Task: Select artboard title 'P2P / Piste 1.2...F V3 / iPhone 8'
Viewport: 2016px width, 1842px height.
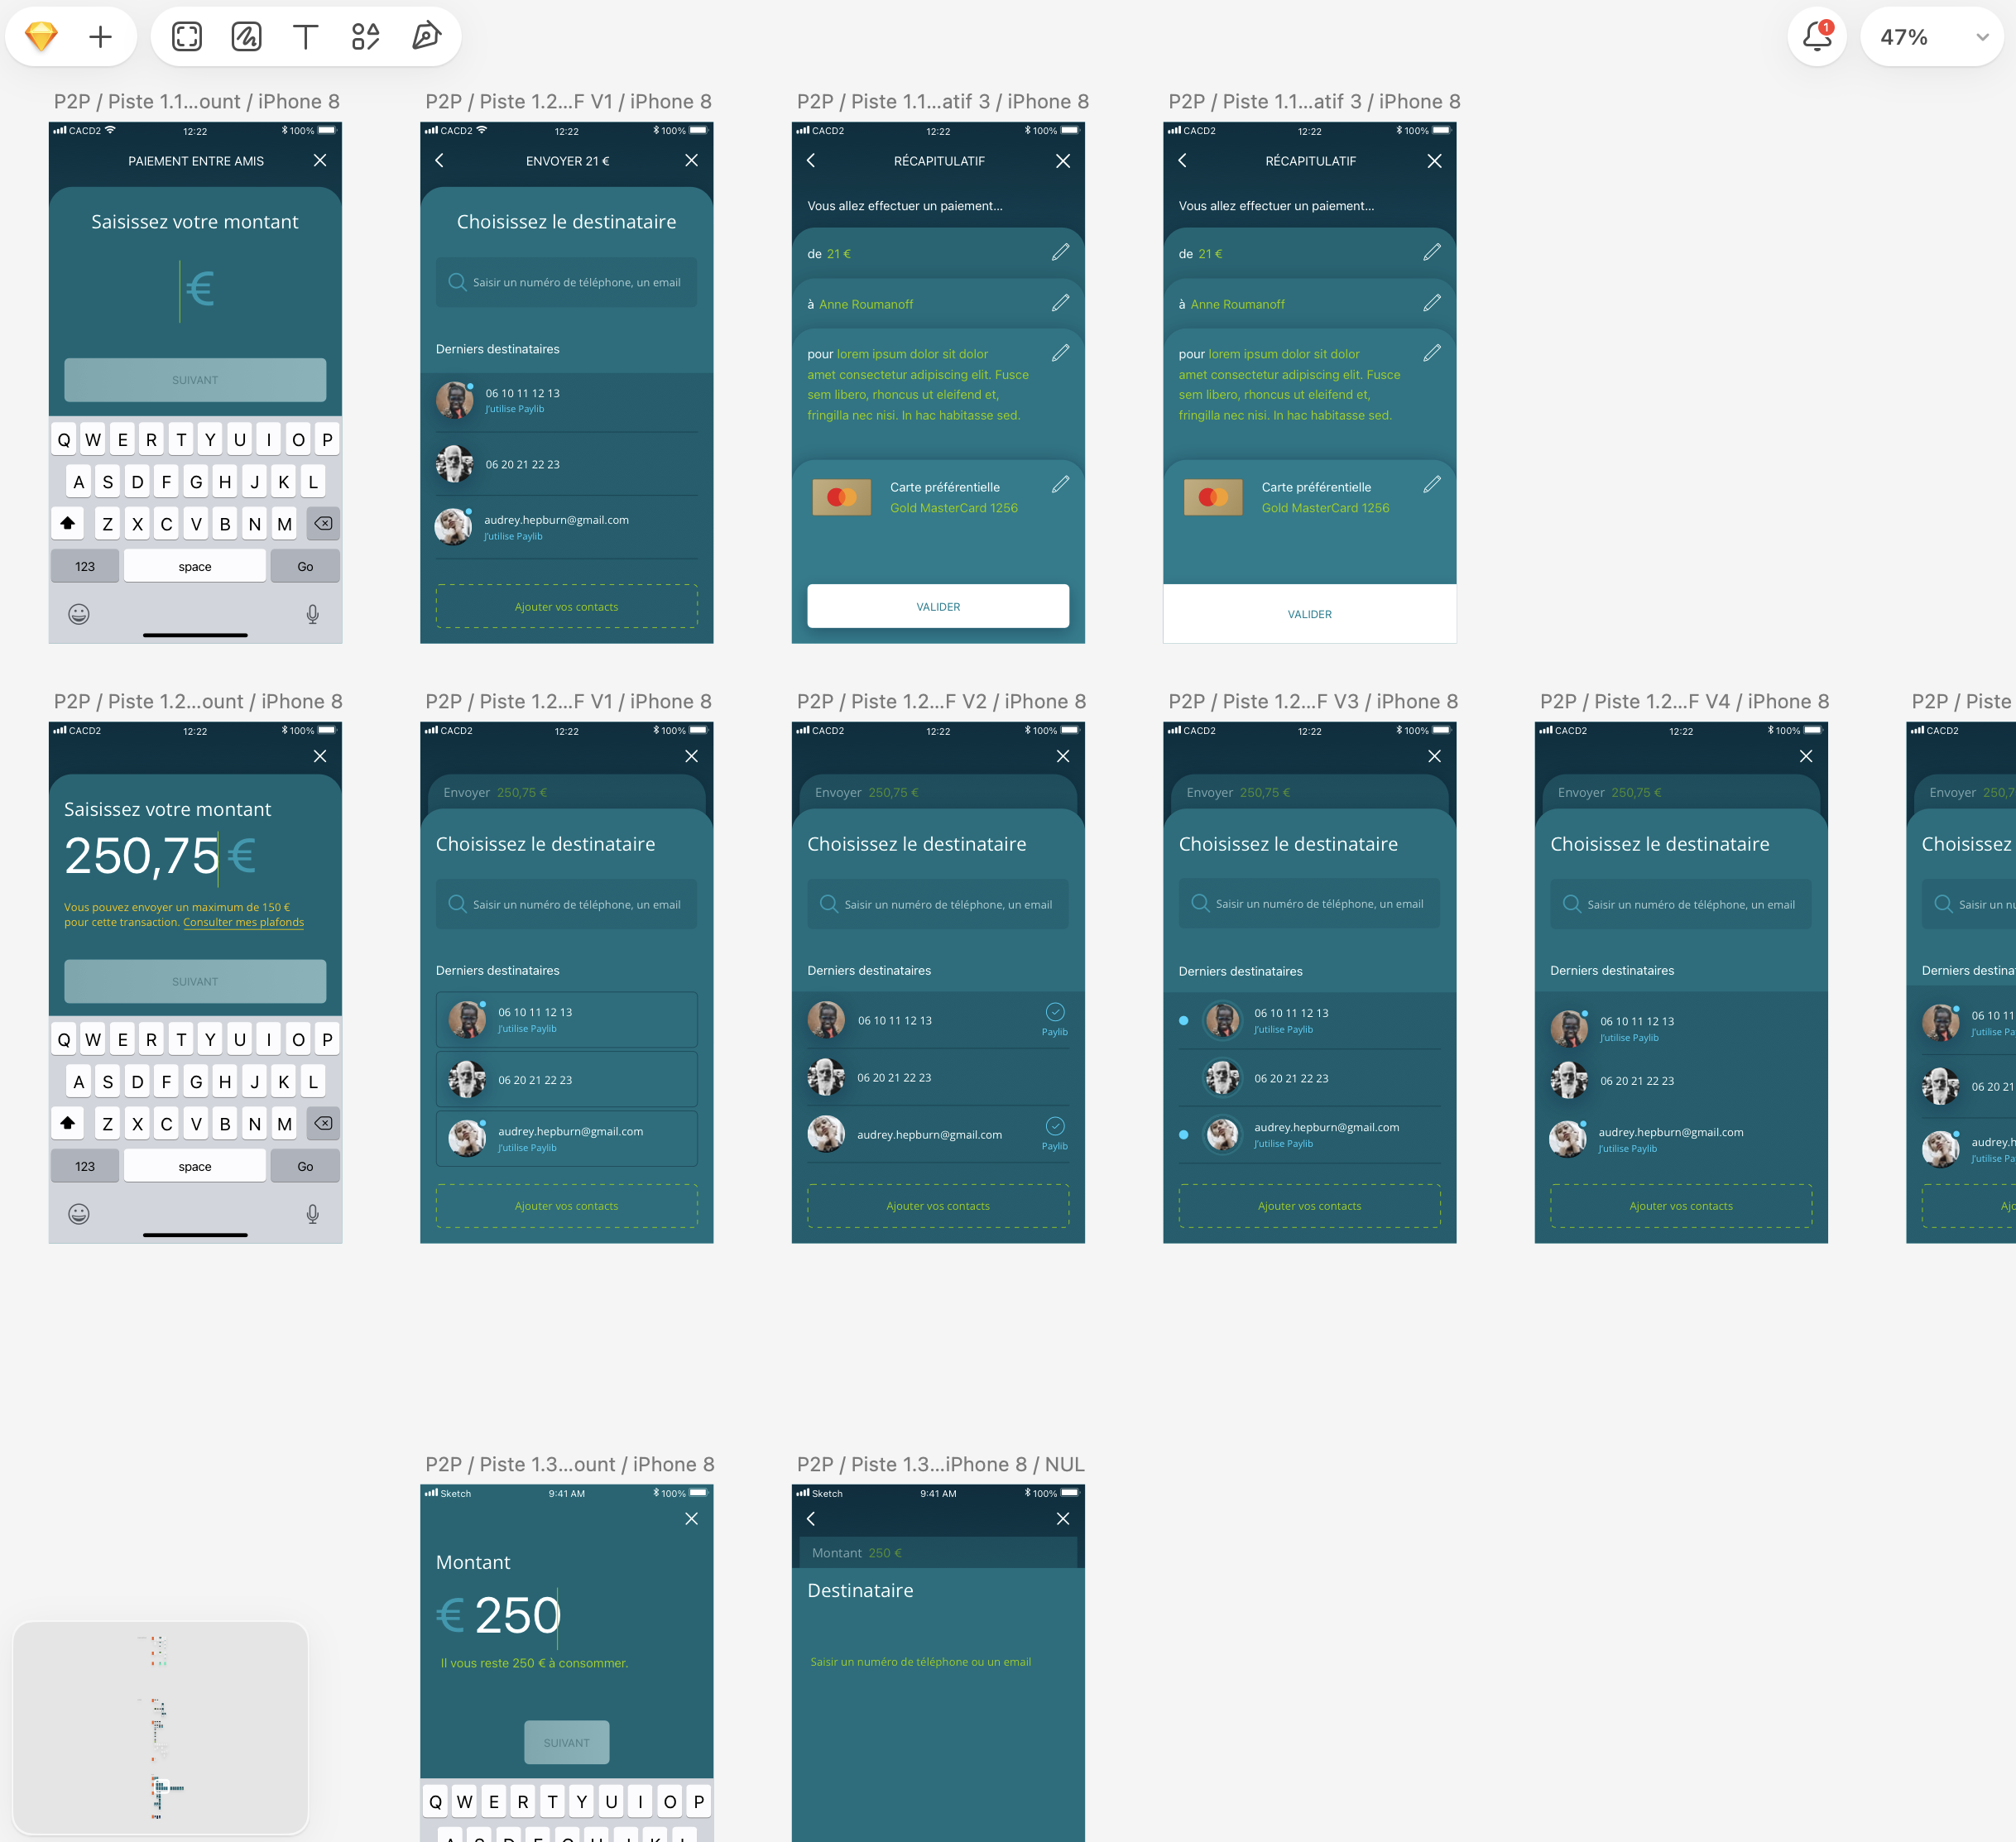Action: point(1313,702)
